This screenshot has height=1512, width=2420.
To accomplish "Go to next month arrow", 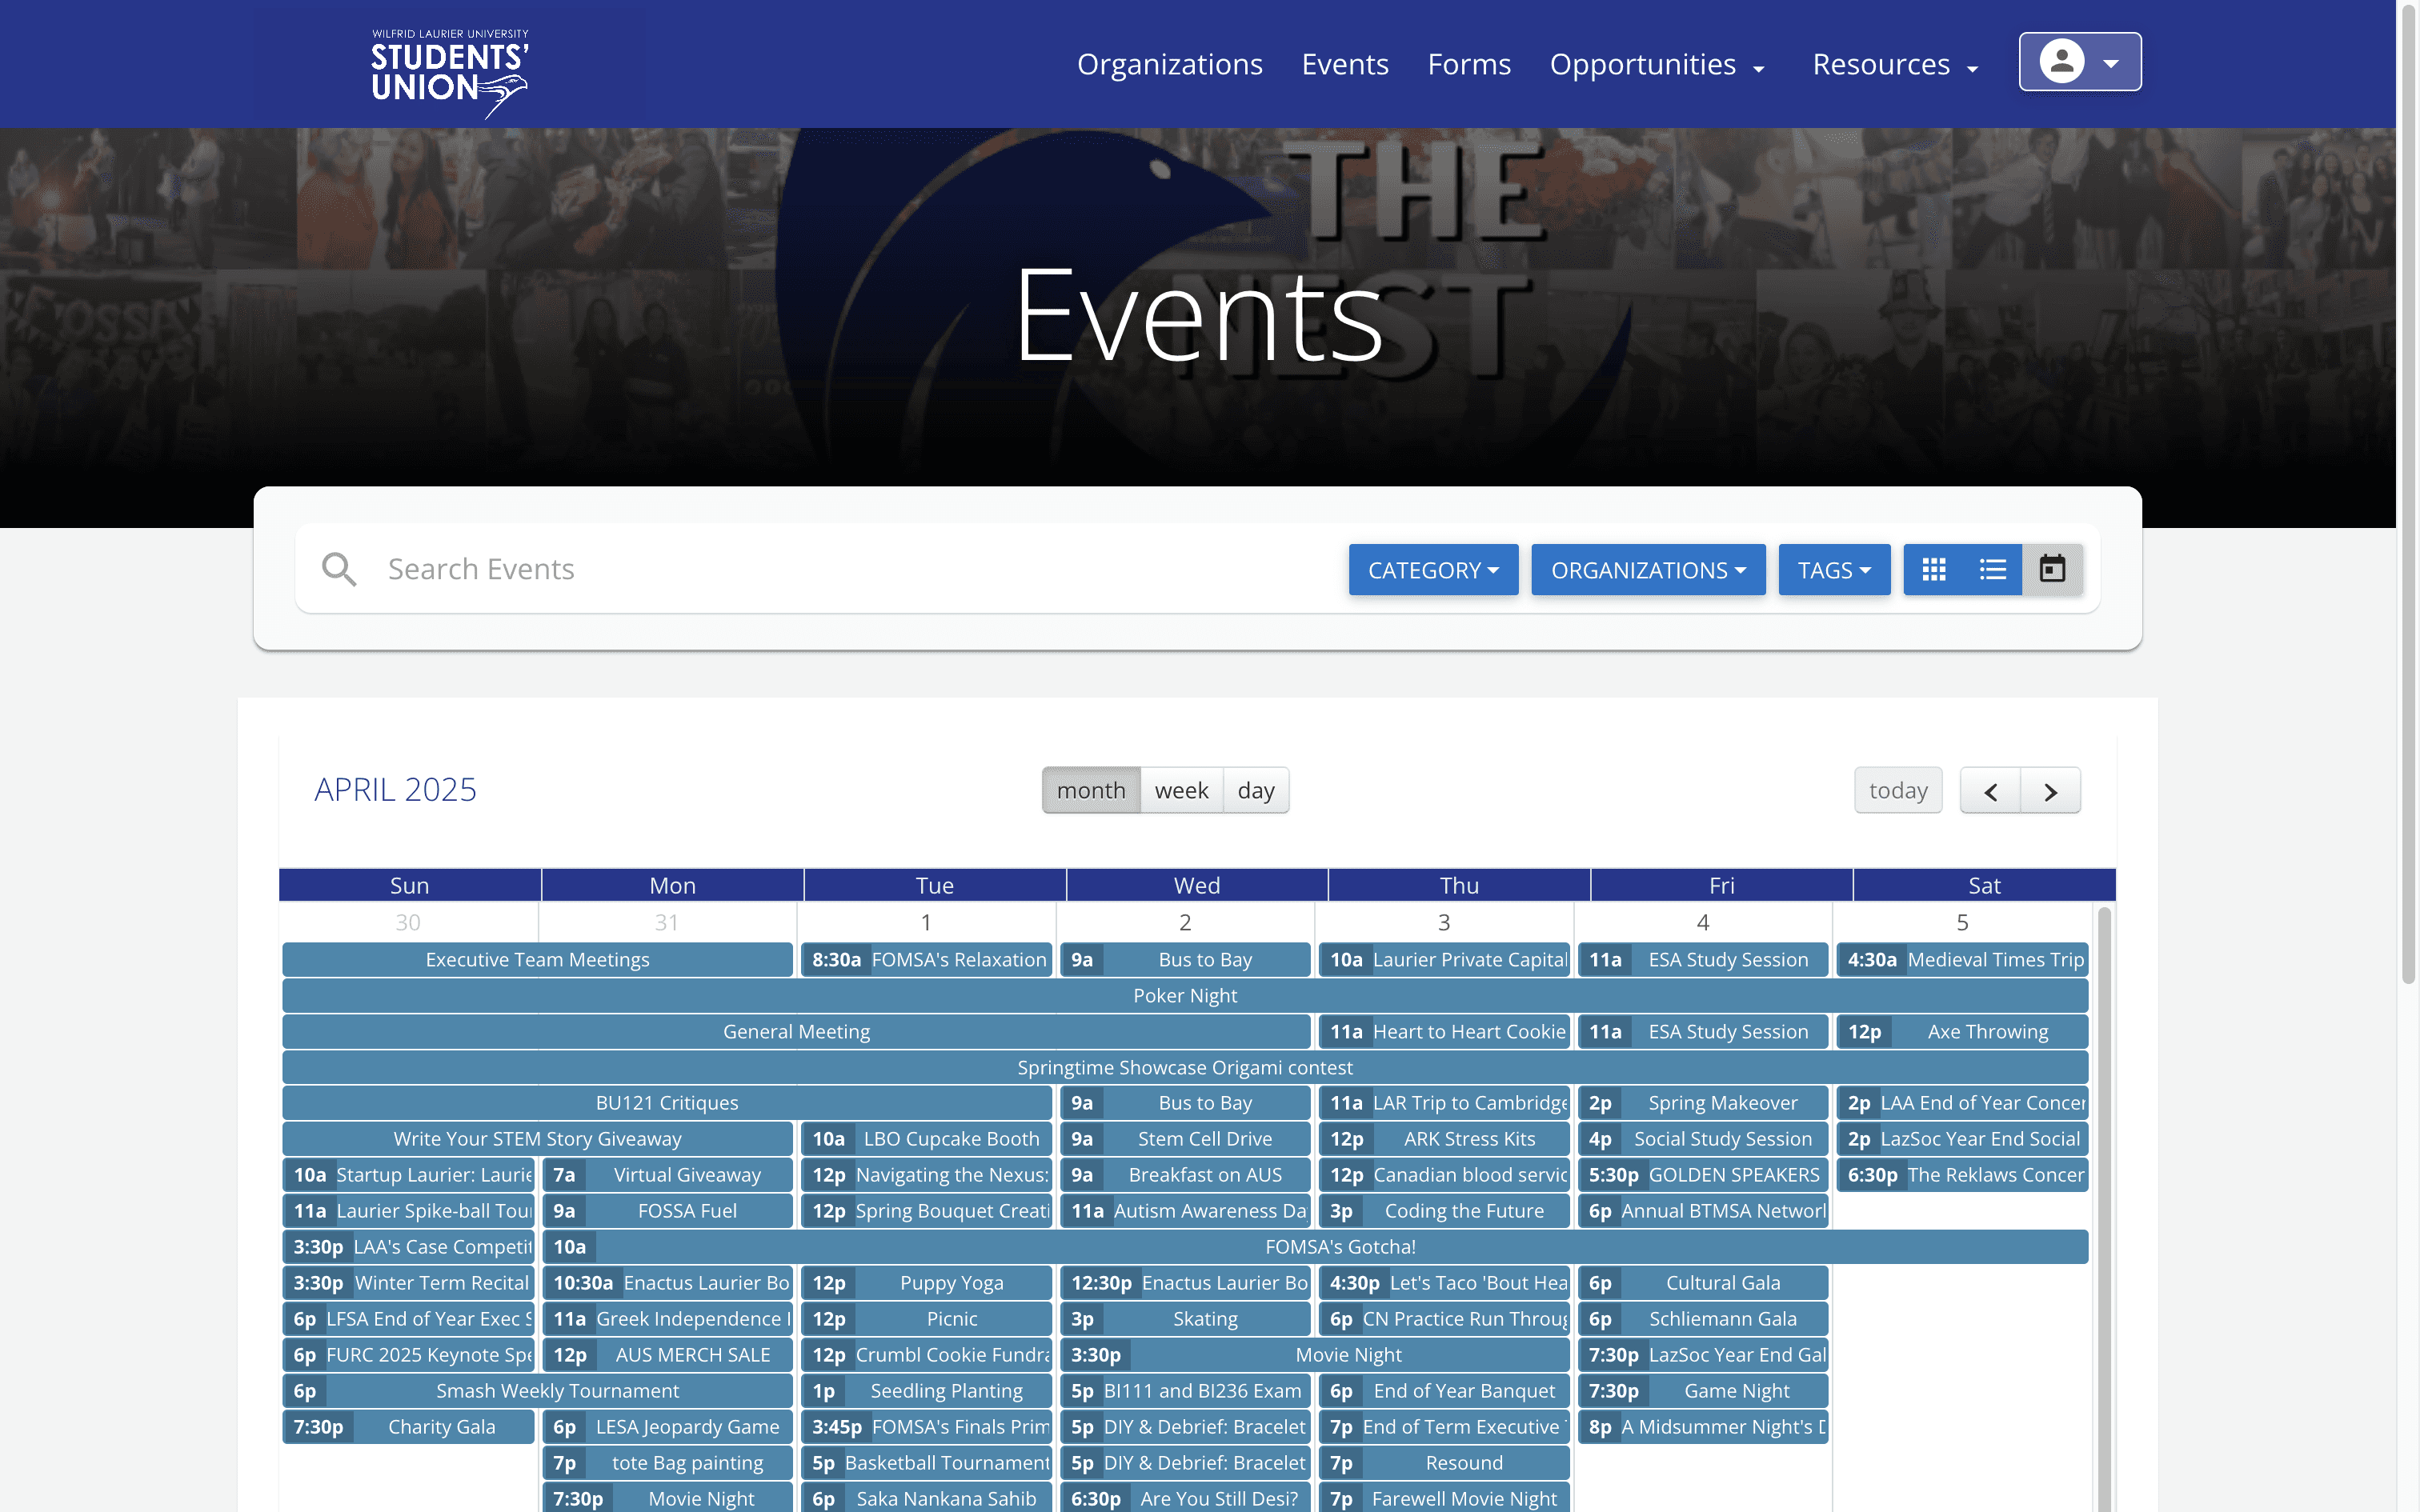I will 2050,791.
